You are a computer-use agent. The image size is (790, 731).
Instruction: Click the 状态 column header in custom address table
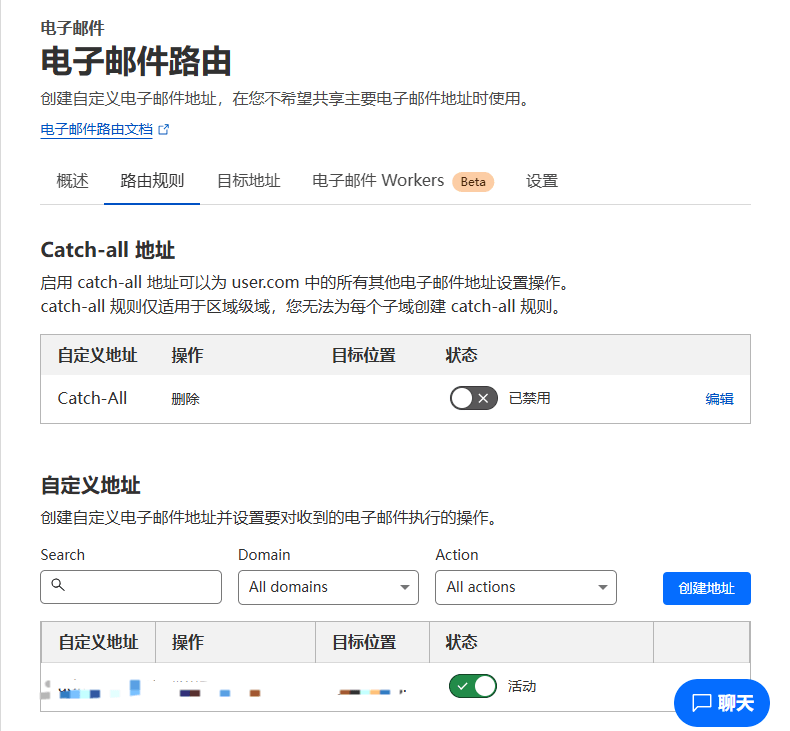click(461, 642)
